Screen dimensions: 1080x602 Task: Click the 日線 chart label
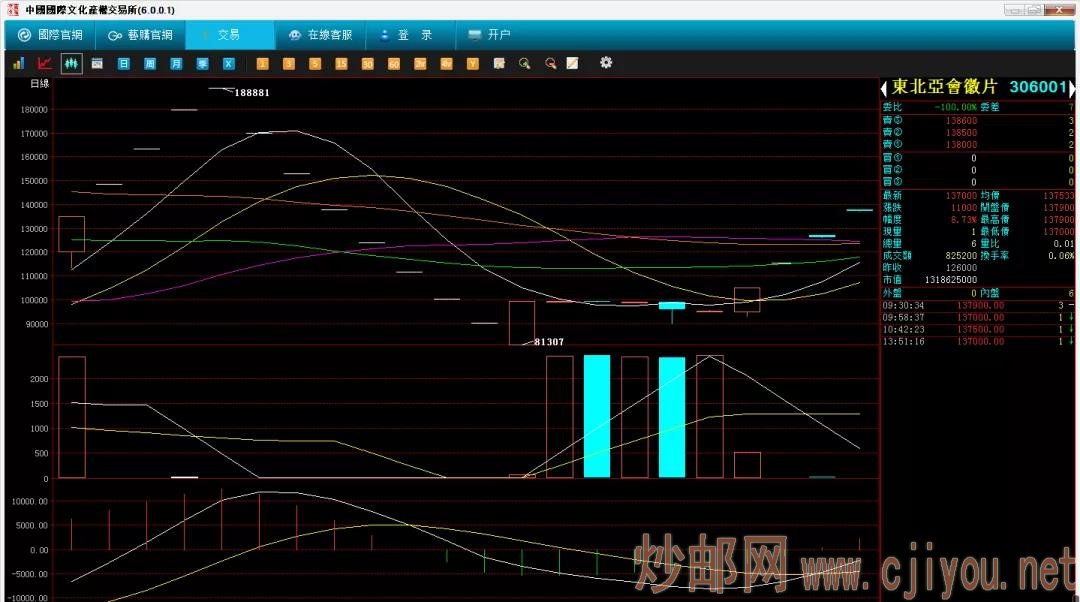(40, 83)
